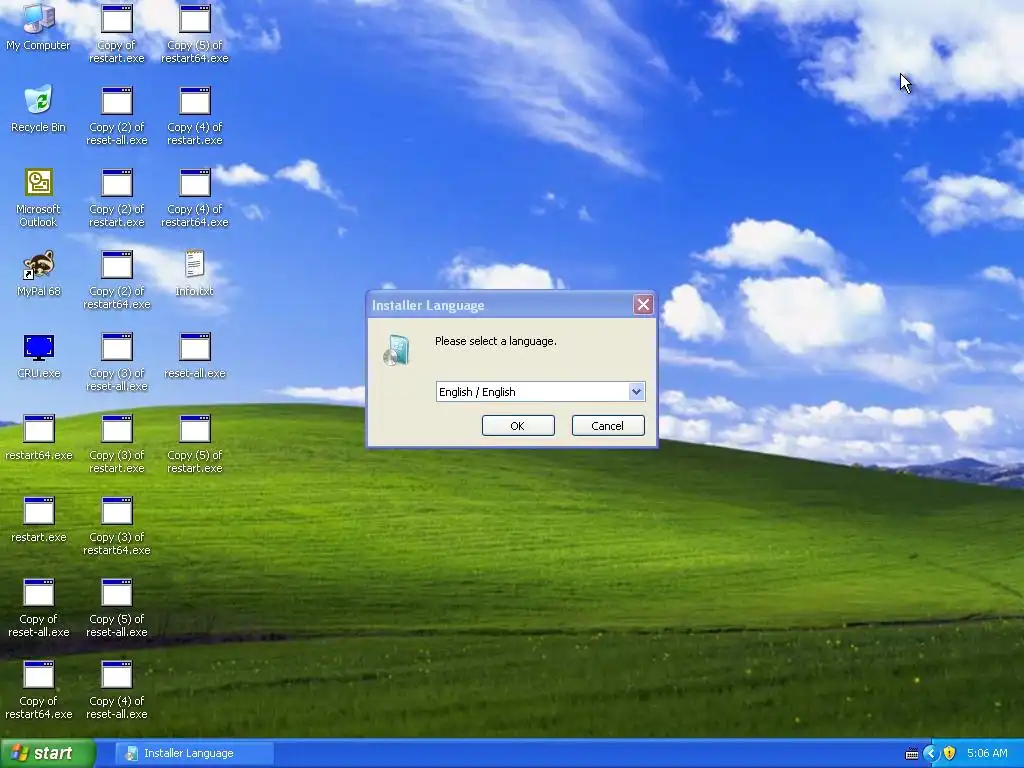Viewport: 1024px width, 768px height.
Task: Confirm language with OK button
Action: pyautogui.click(x=518, y=426)
